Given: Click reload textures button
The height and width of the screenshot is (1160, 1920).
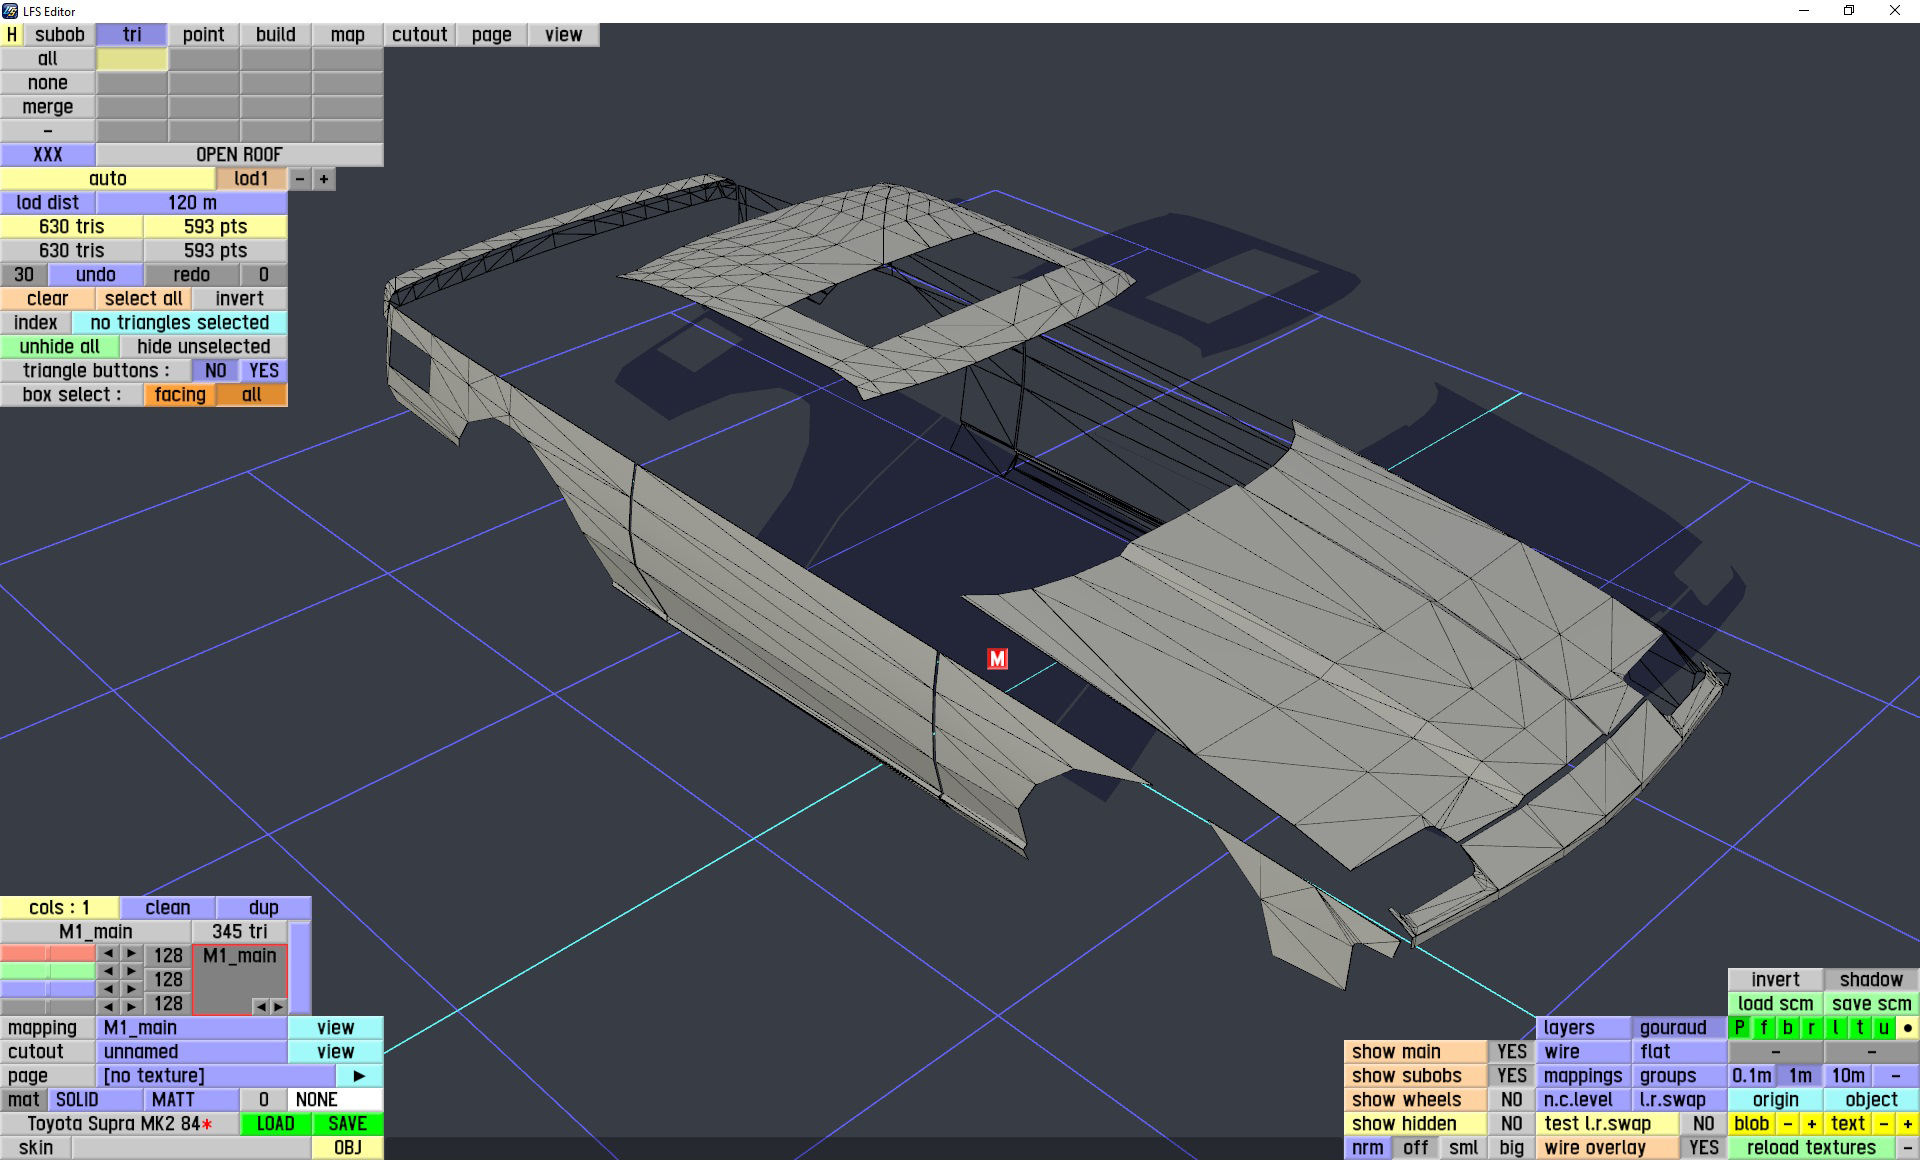Looking at the screenshot, I should (x=1810, y=1147).
